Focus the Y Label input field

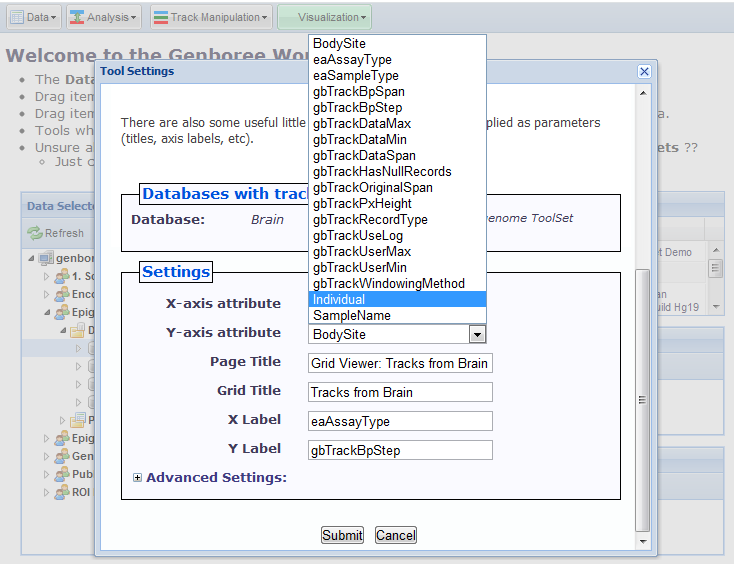(400, 450)
